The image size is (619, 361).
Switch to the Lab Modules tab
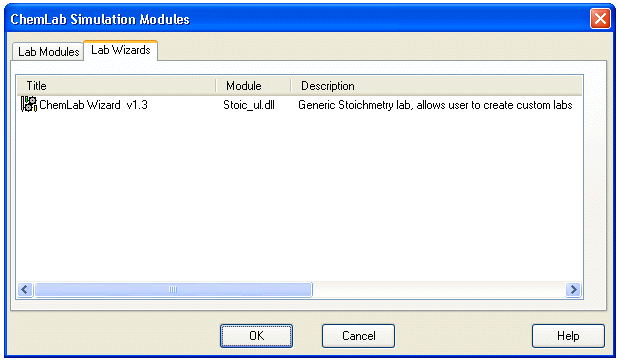[48, 52]
